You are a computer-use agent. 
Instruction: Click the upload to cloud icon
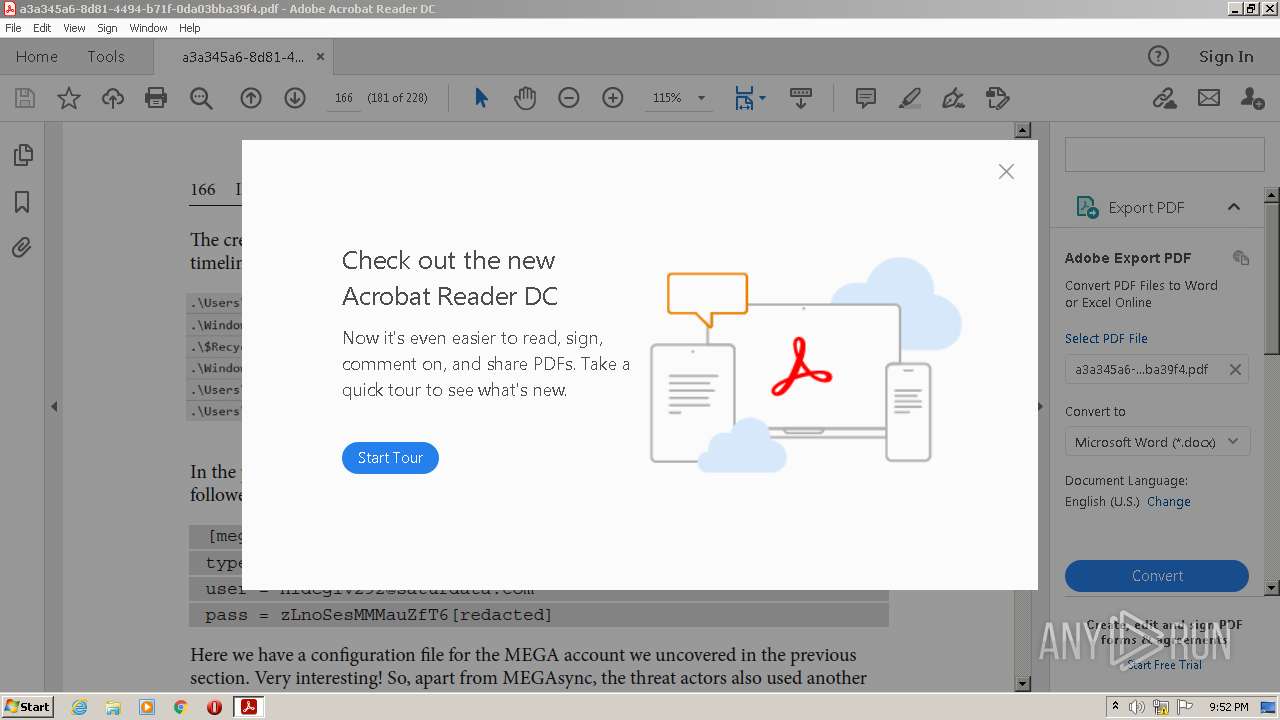(113, 98)
